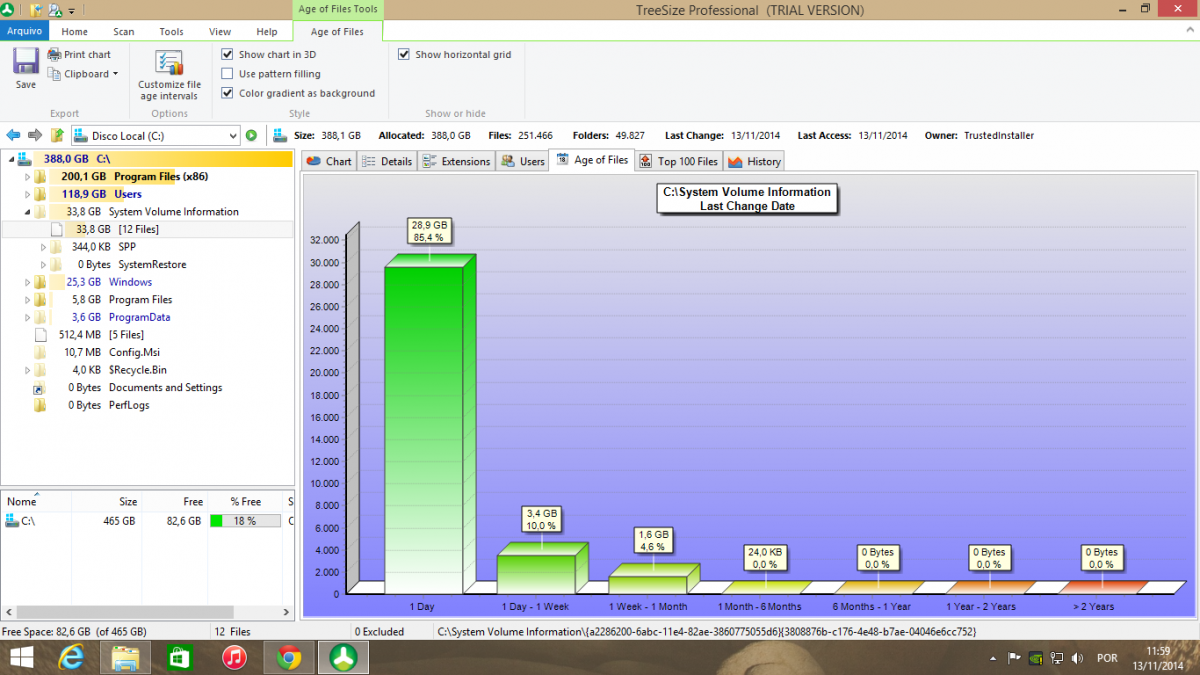The width and height of the screenshot is (1200, 675).
Task: Click the search scan icon in quick access toolbar
Action: [x=55, y=10]
